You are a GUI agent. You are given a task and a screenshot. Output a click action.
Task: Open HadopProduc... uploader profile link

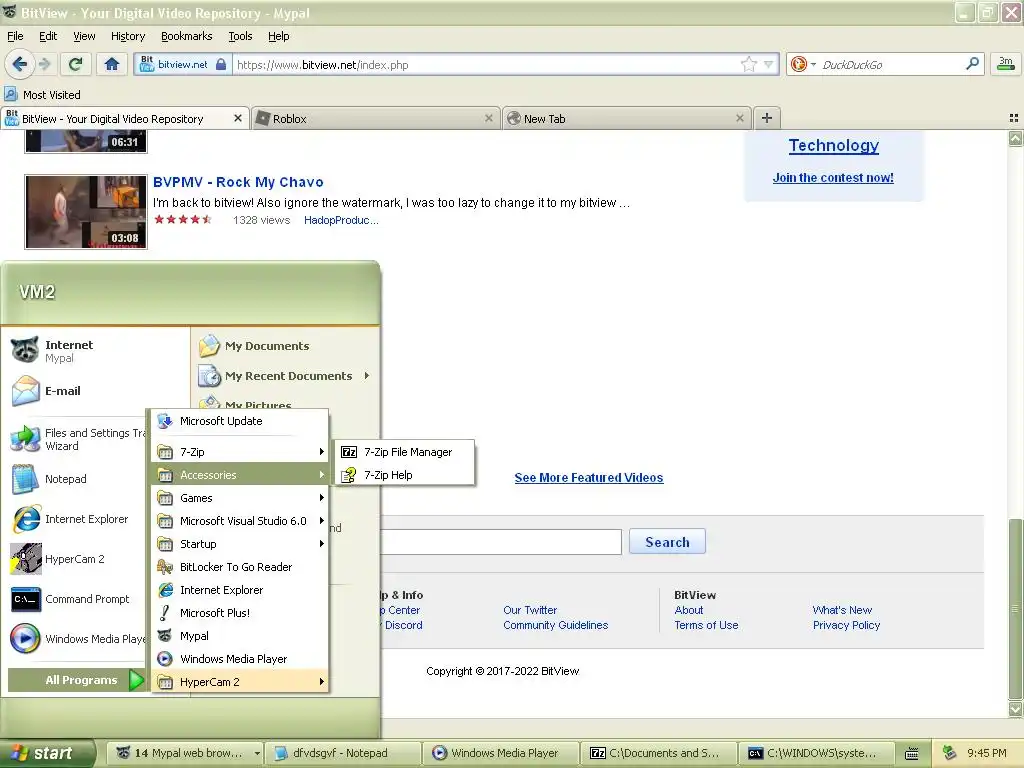[x=341, y=220]
